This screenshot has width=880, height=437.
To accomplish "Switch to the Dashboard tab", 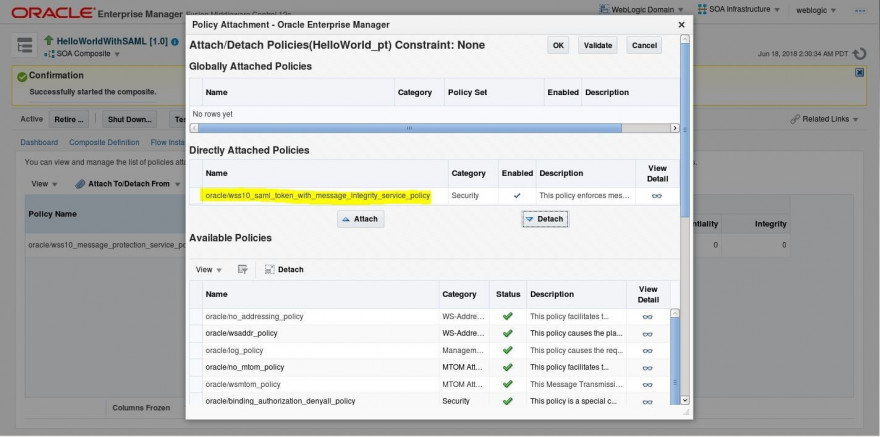I will [39, 142].
